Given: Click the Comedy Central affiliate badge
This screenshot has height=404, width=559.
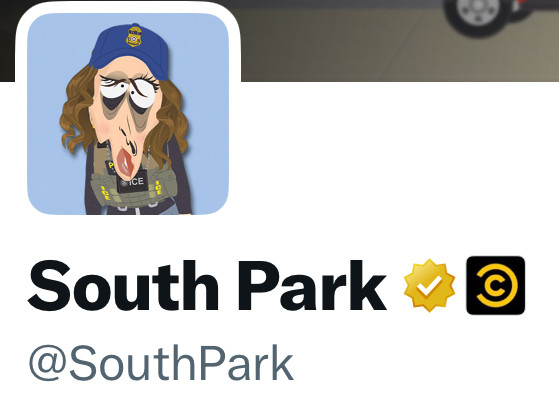Looking at the screenshot, I should pos(496,285).
